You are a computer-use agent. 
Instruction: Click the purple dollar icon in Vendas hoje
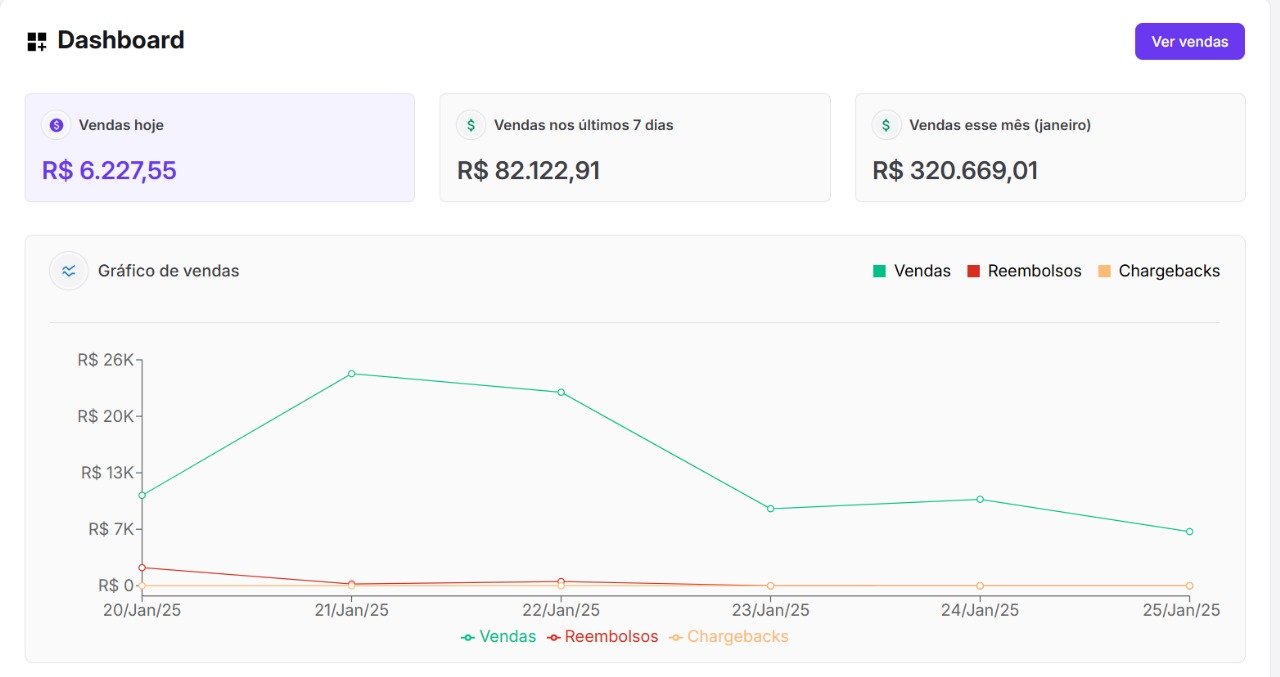pyautogui.click(x=56, y=125)
